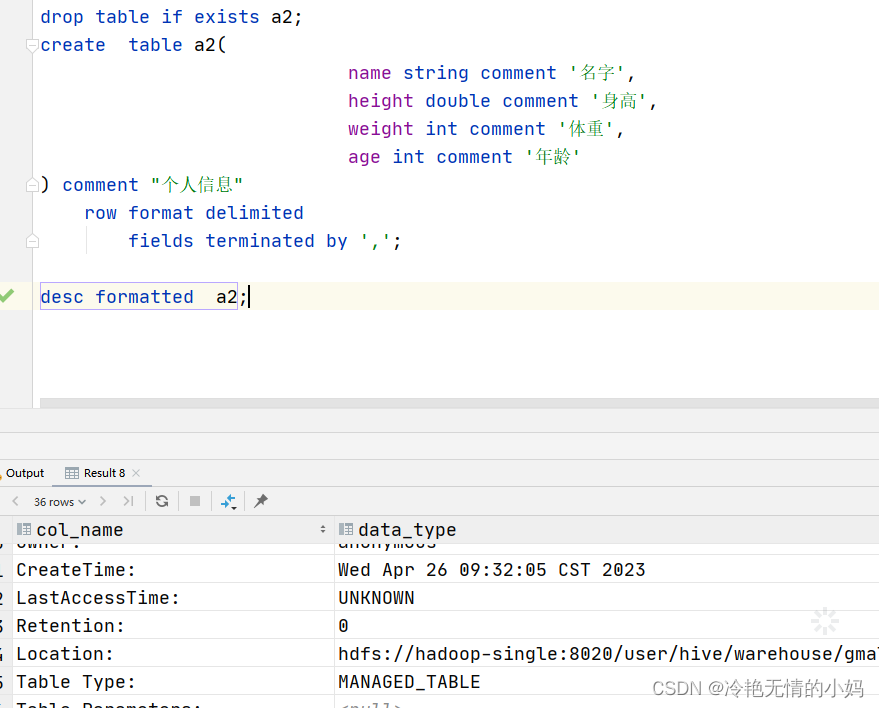The height and width of the screenshot is (708, 879).
Task: Select the LastAccessTime: cell
Action: (173, 598)
